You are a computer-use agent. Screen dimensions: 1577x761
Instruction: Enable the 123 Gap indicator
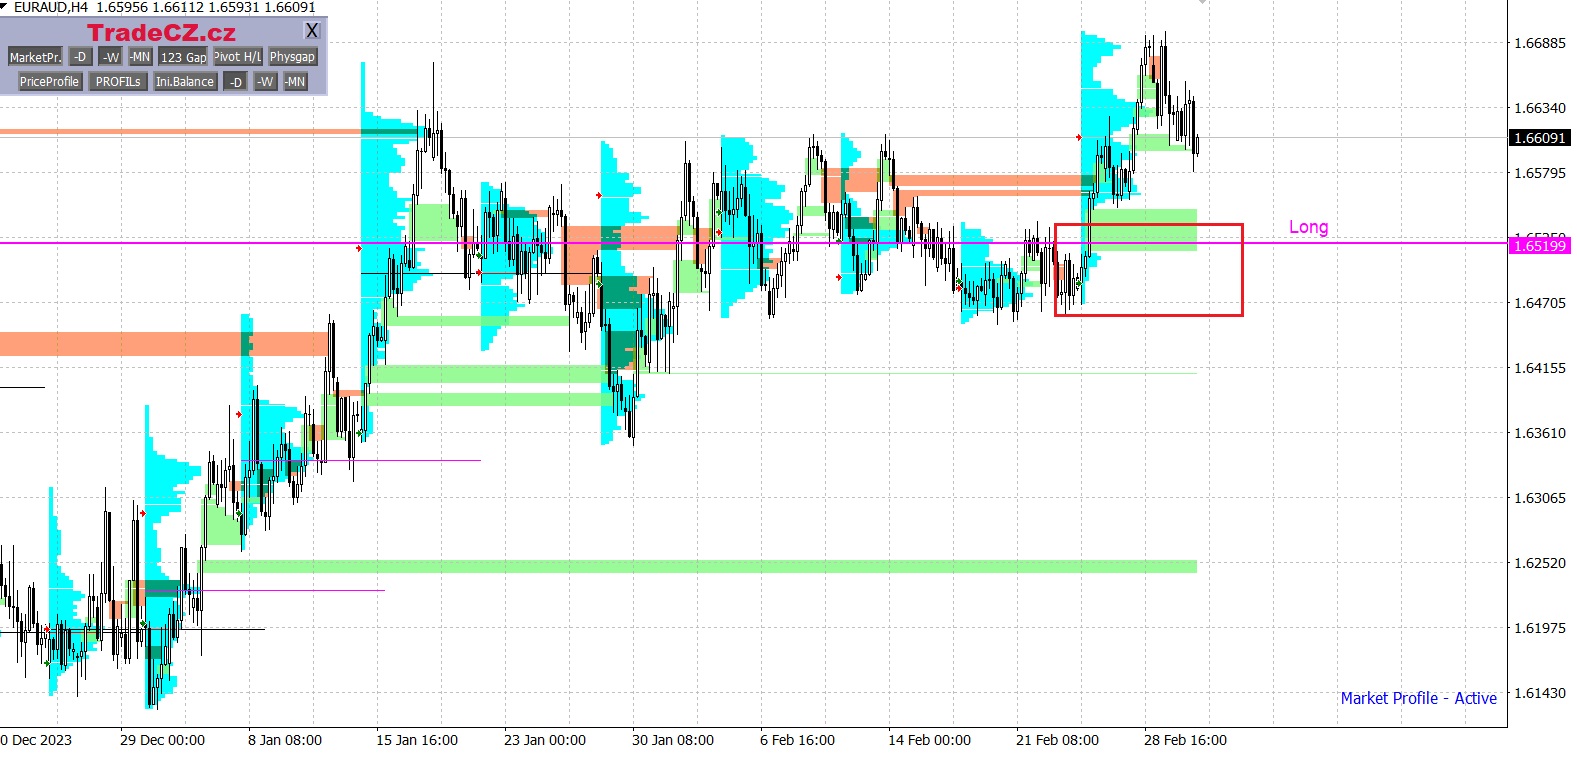click(183, 57)
